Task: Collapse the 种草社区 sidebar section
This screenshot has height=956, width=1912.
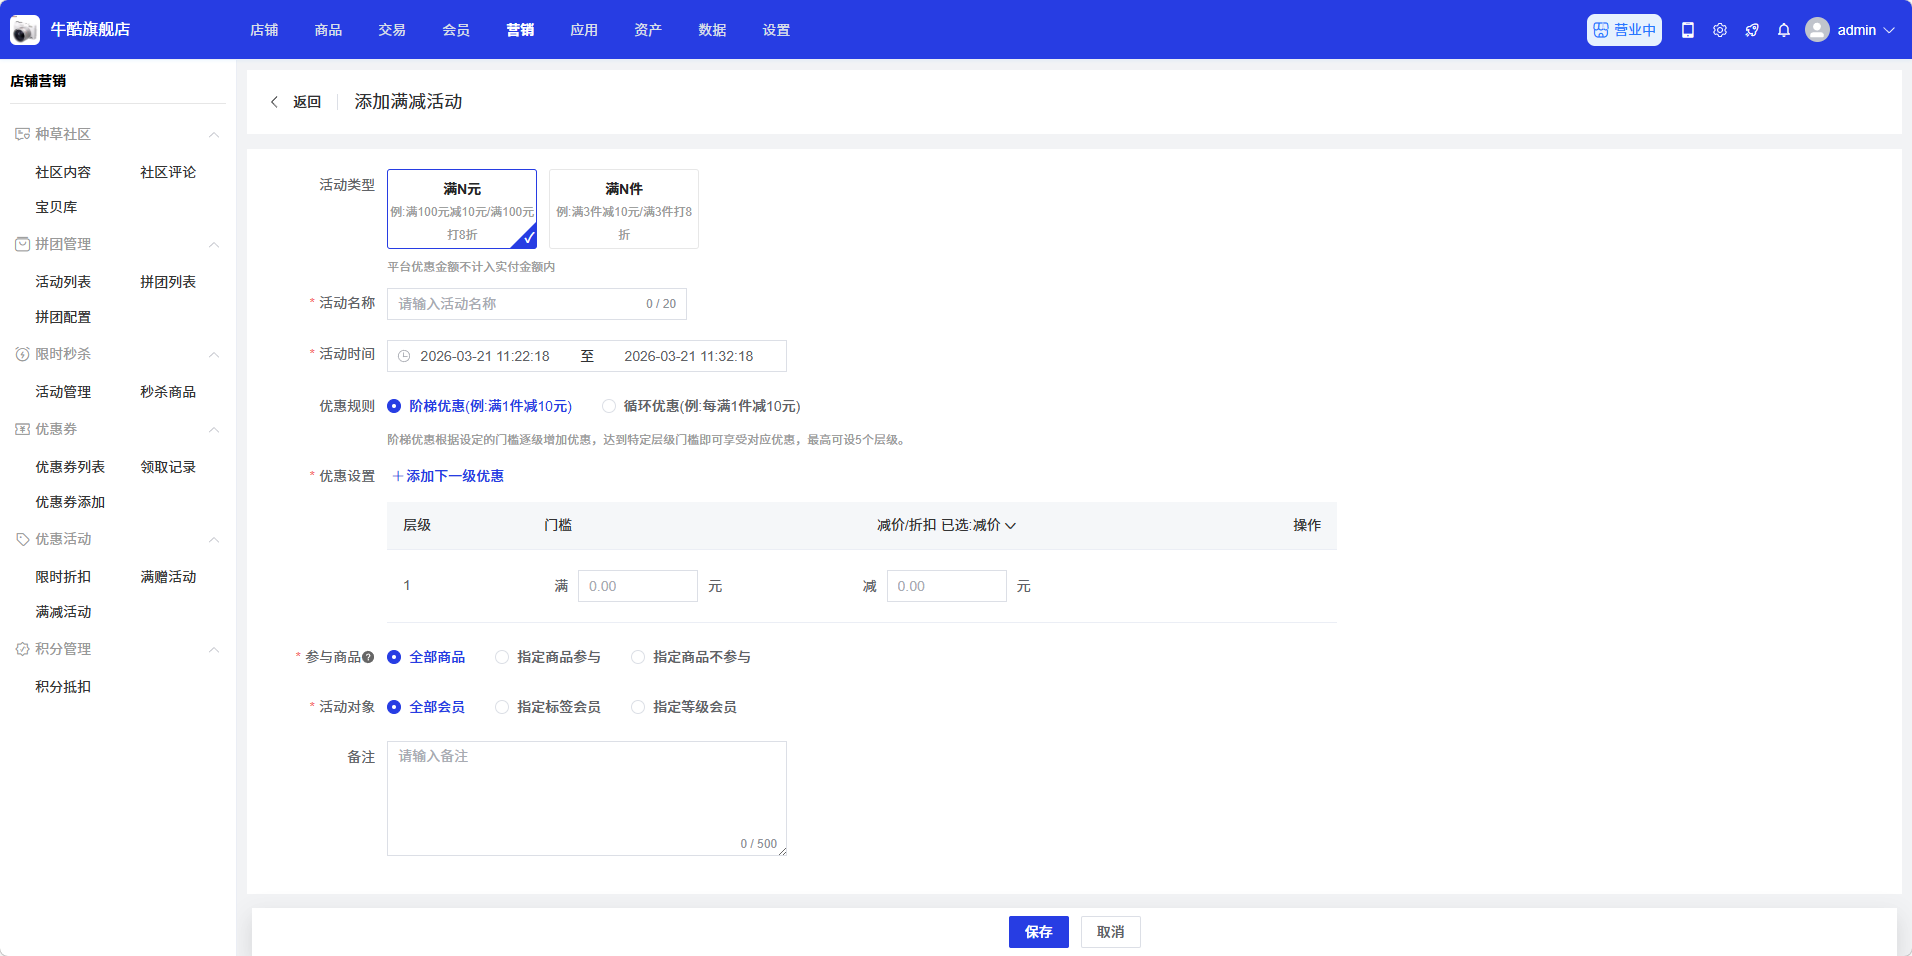Action: 213,134
